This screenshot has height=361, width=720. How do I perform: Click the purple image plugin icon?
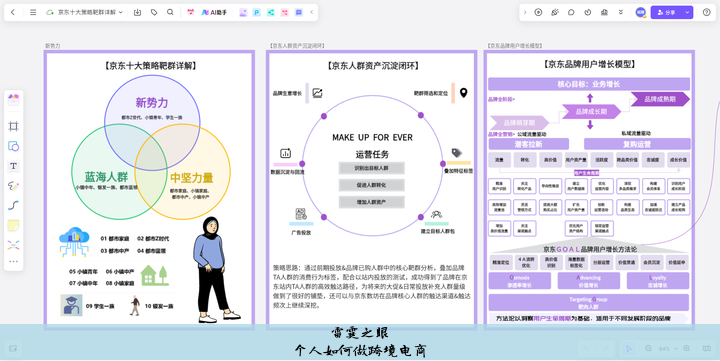click(243, 12)
